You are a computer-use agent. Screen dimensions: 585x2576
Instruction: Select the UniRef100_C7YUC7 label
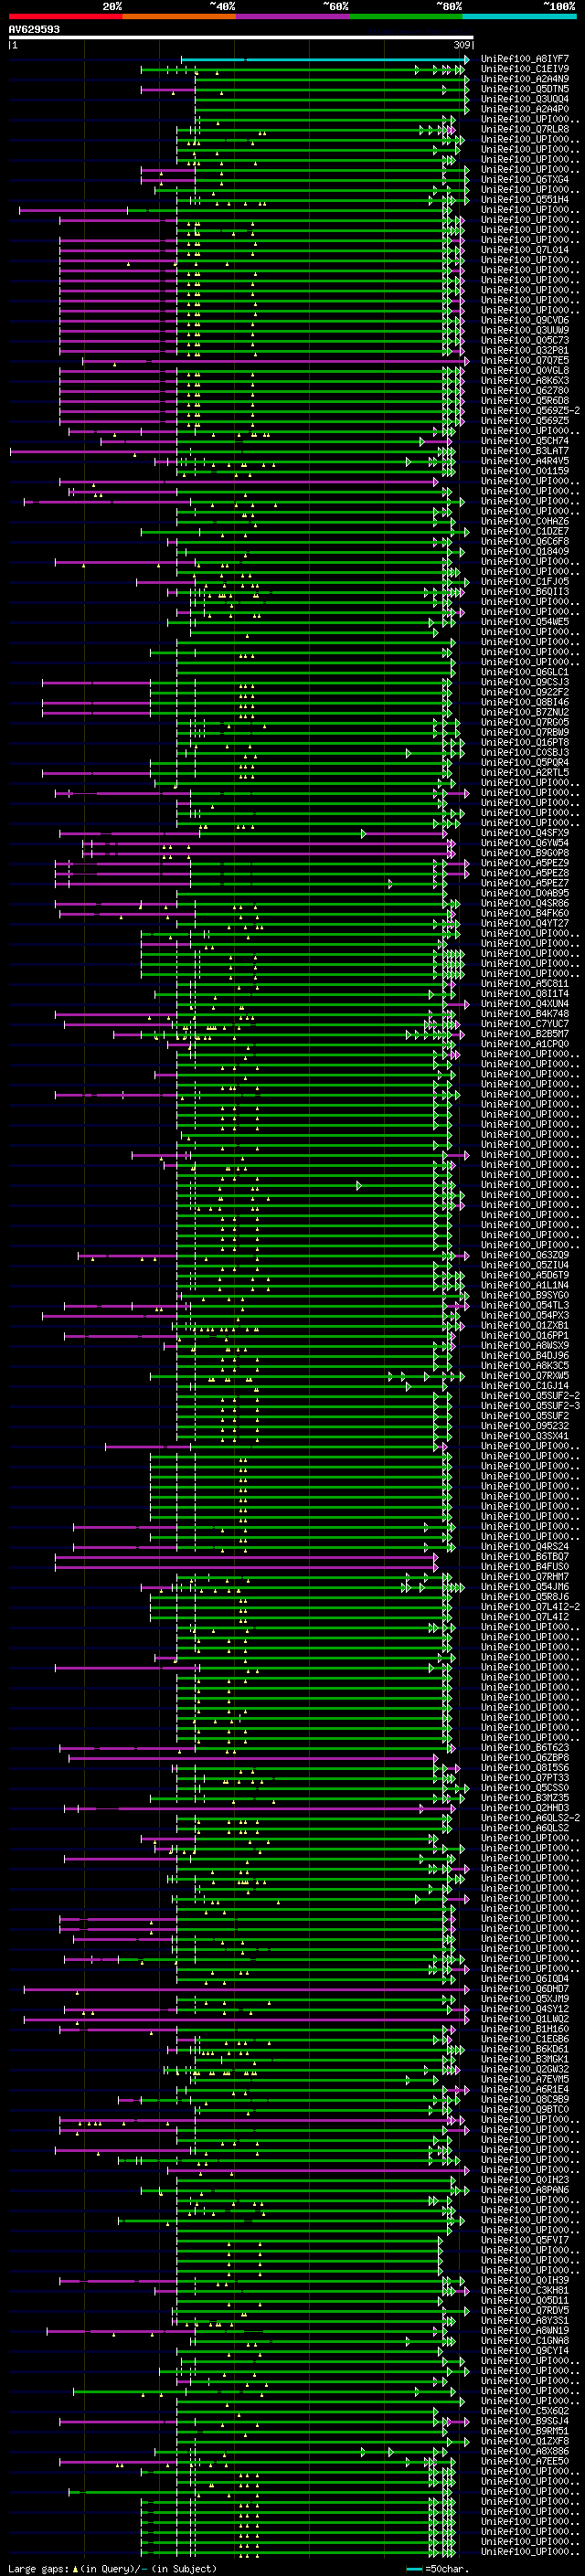click(525, 1023)
